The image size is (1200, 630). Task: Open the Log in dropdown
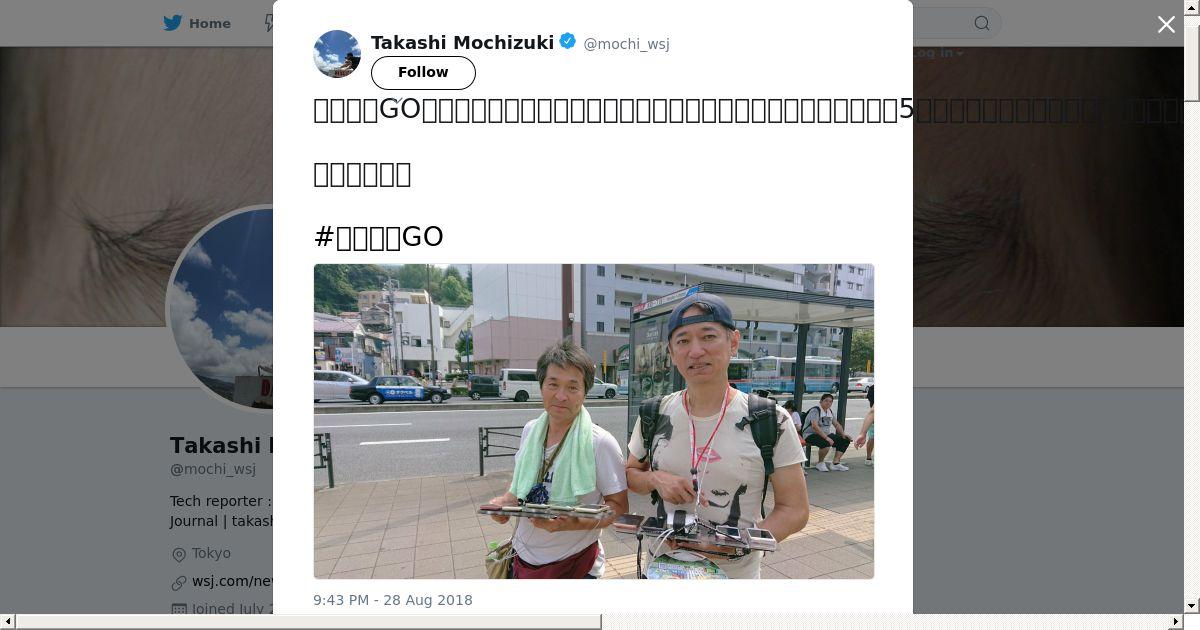coord(938,53)
